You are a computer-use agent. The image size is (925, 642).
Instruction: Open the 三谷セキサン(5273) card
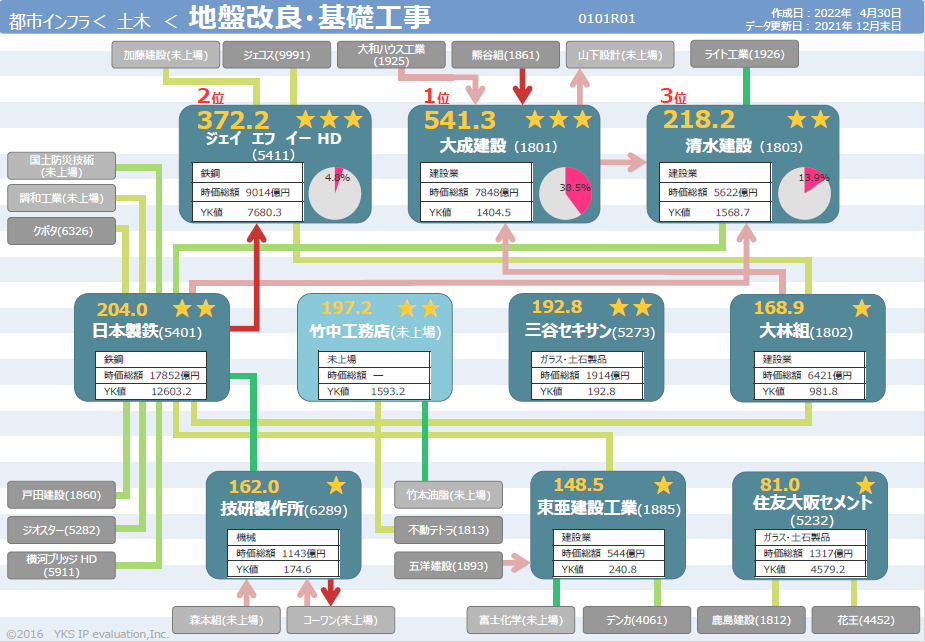(586, 347)
